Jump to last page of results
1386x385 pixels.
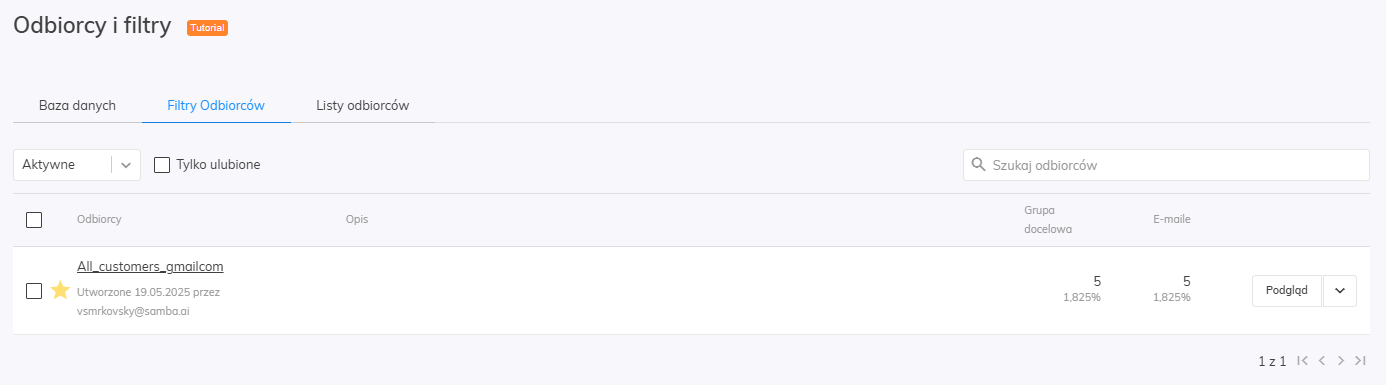point(1360,360)
